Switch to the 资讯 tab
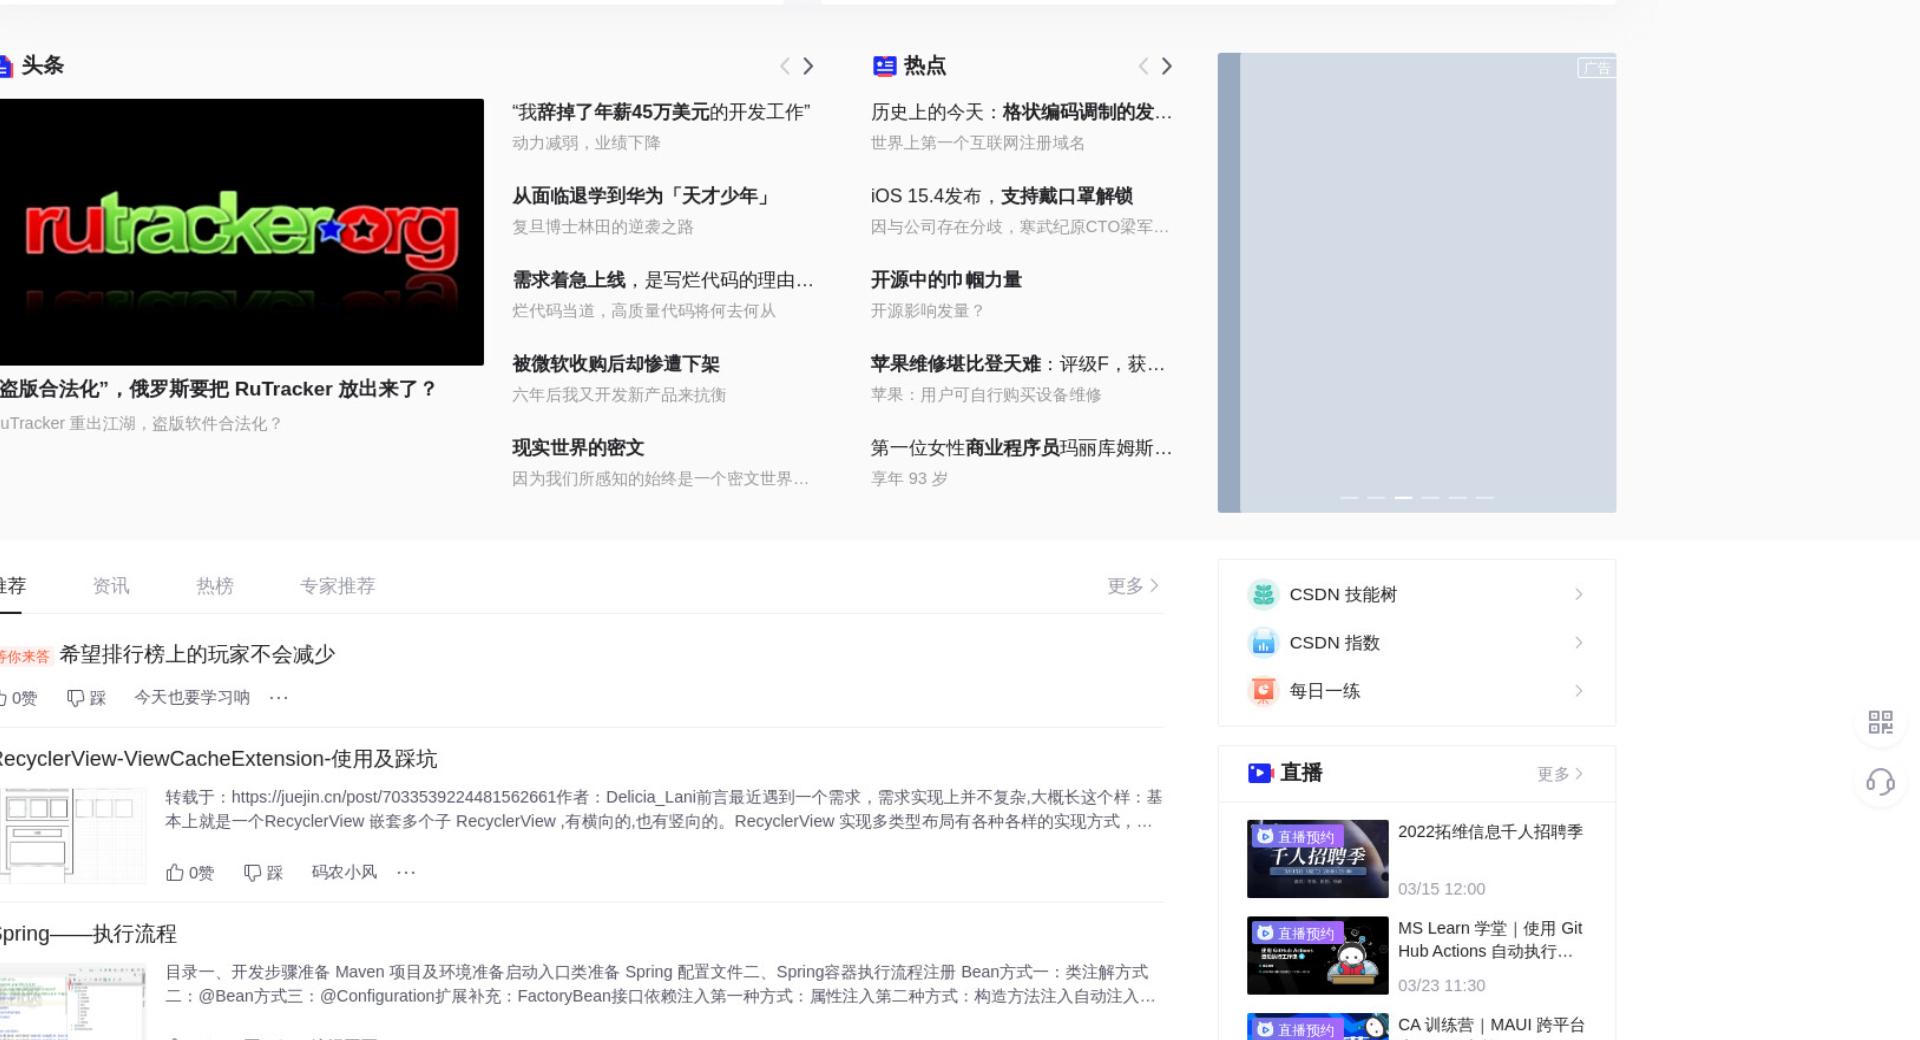The image size is (1920, 1040). (111, 586)
